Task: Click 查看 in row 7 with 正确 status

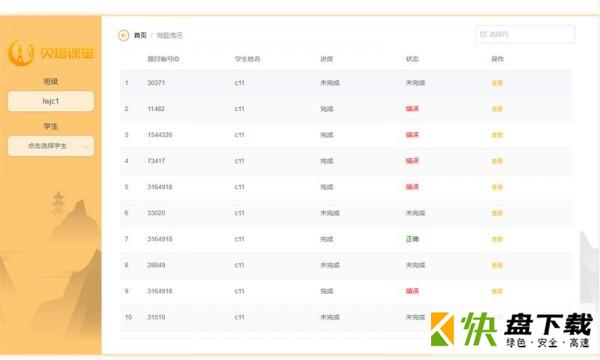Action: (497, 239)
